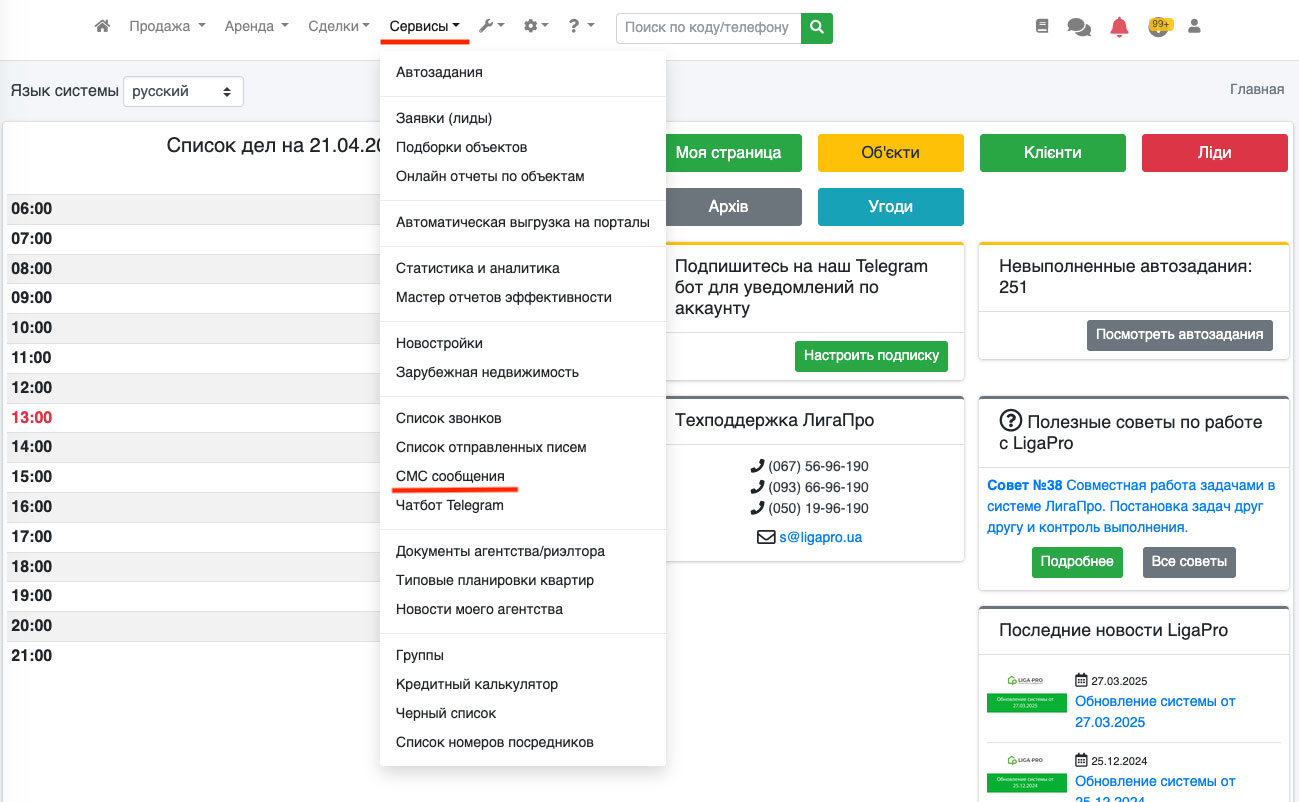Image resolution: width=1299 pixels, height=802 pixels.
Task: Select СМС сообщения from menu
Action: pos(450,476)
